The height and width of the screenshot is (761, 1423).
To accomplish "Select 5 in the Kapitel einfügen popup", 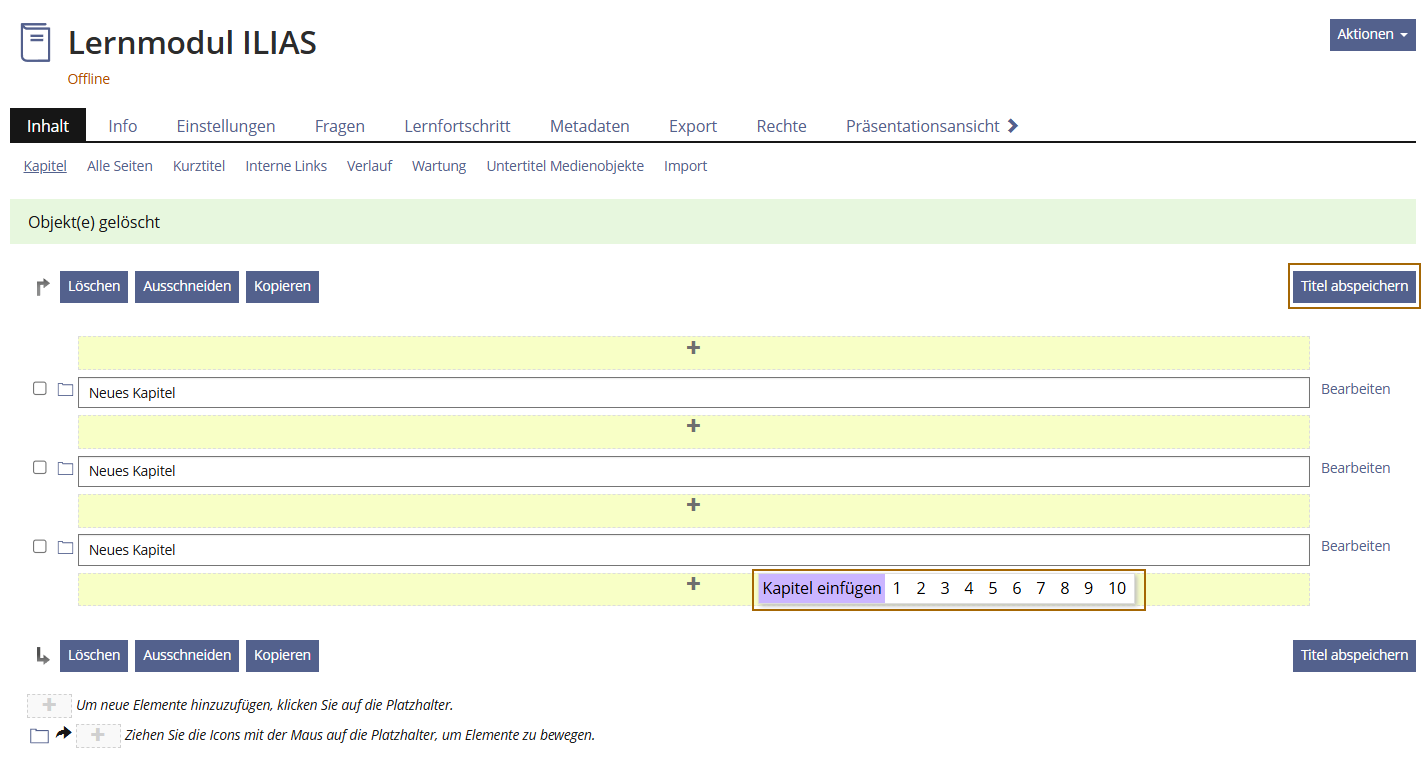I will coord(993,588).
